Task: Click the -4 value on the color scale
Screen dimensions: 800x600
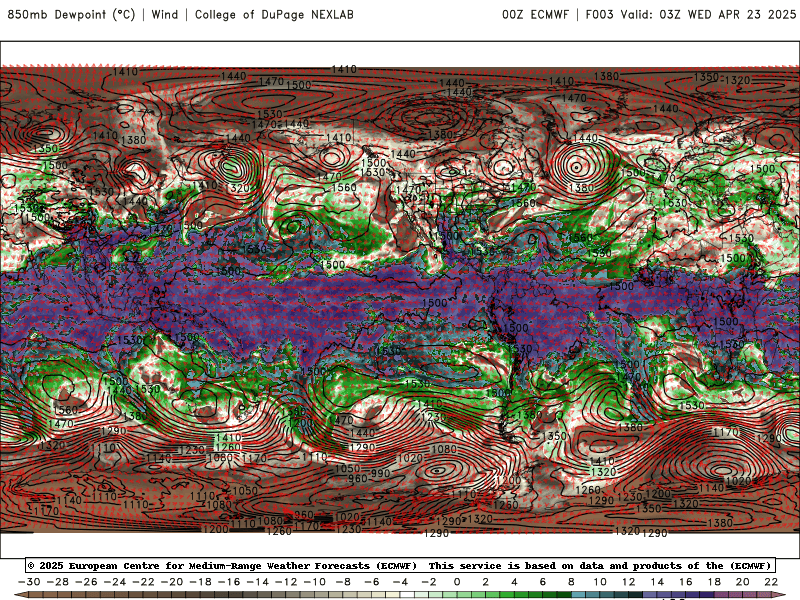Action: pyautogui.click(x=401, y=582)
